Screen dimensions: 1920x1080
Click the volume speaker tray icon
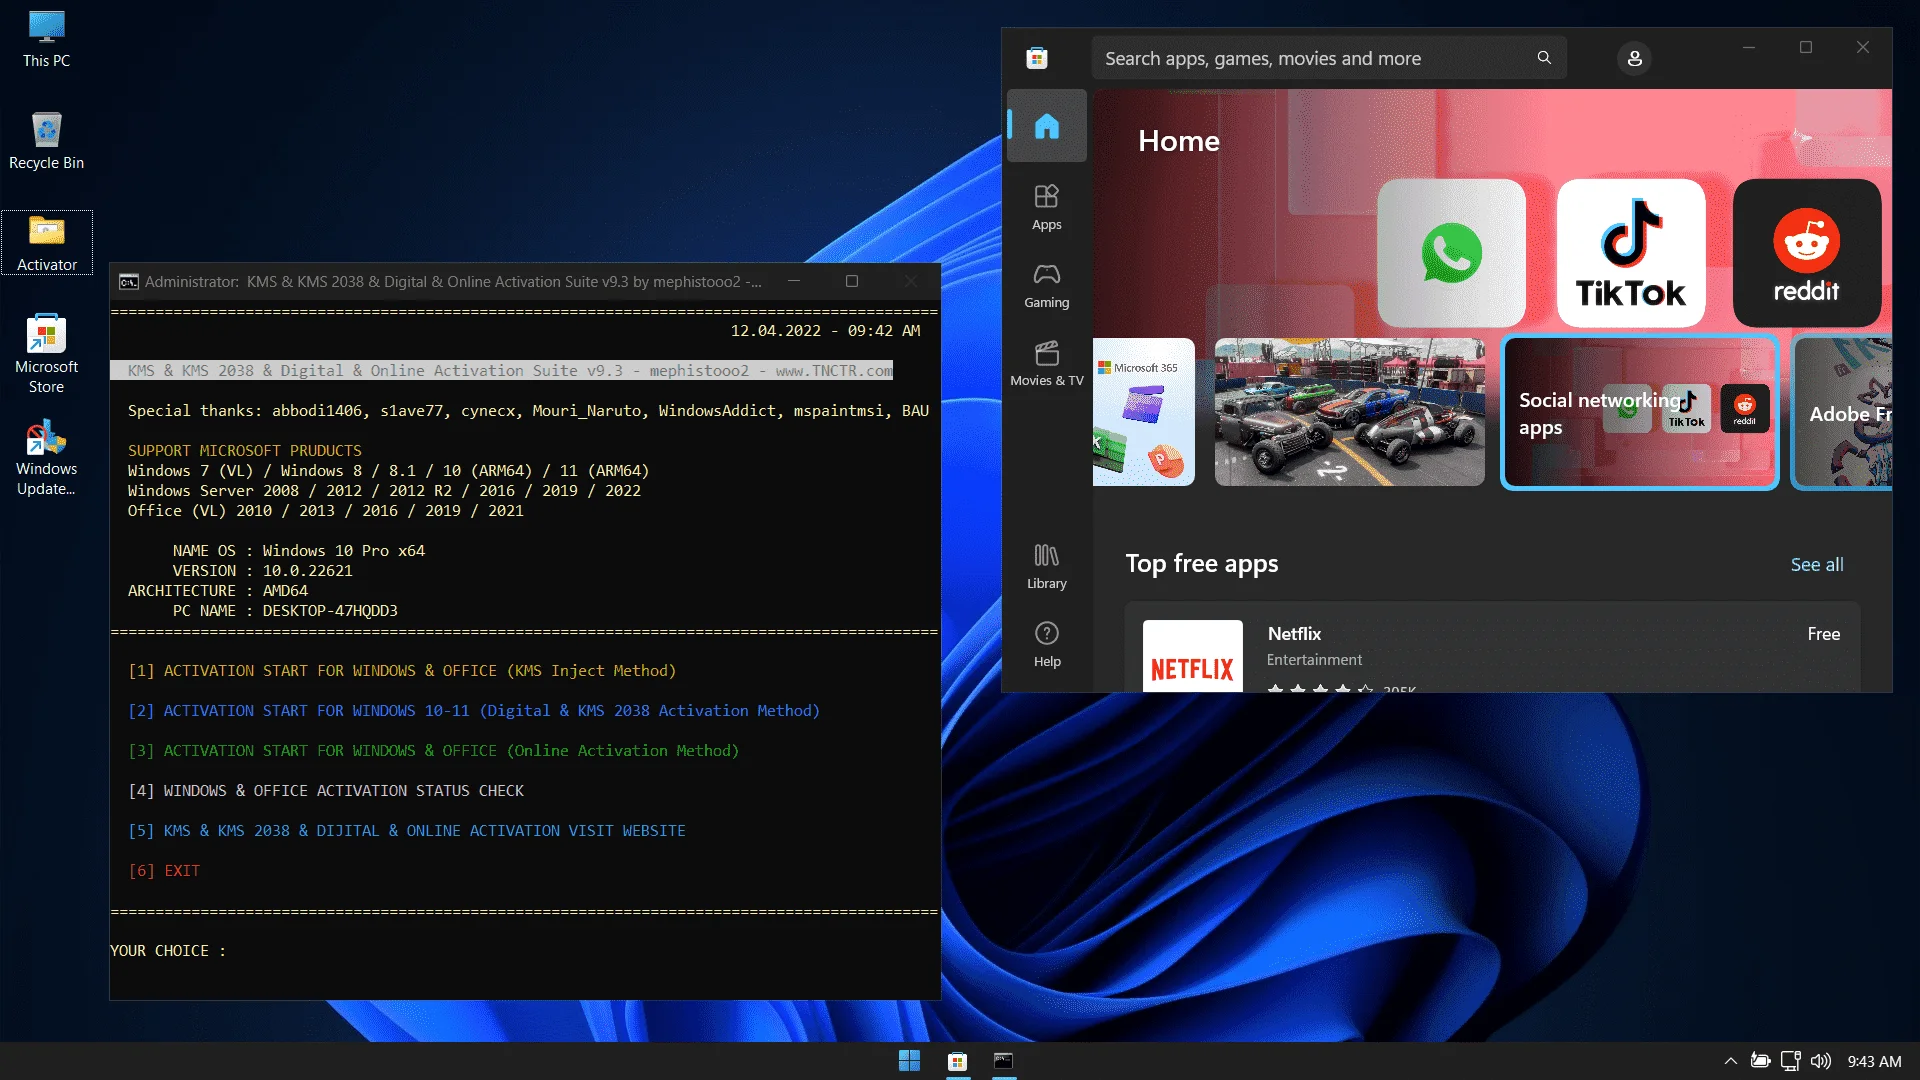tap(1821, 1061)
